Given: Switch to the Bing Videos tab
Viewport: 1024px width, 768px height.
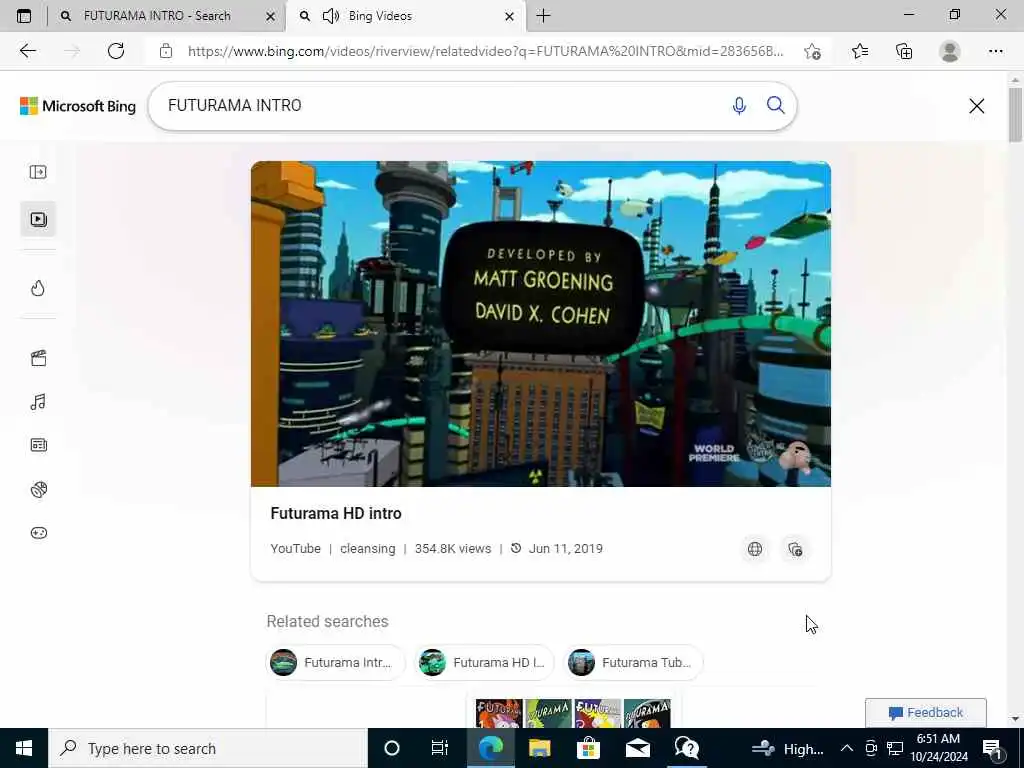Looking at the screenshot, I should click(x=405, y=16).
